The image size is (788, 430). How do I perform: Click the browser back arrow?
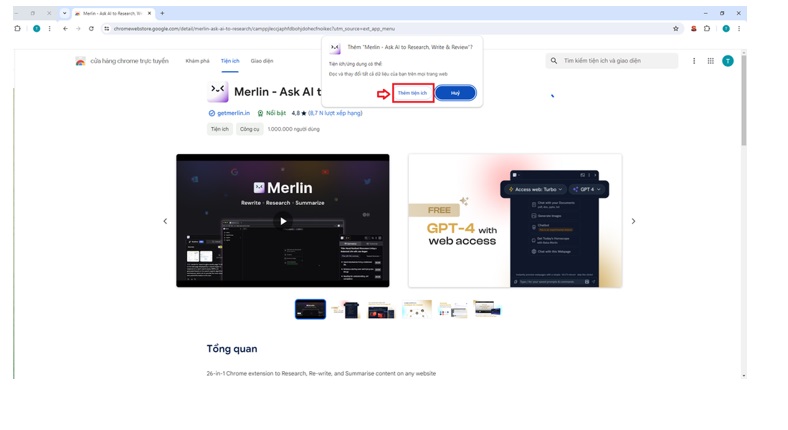65,28
